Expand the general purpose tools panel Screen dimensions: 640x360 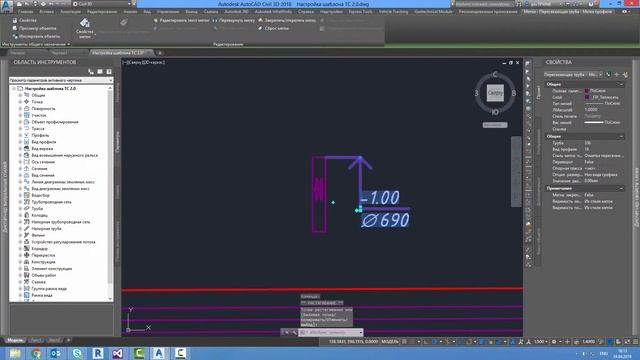(36, 44)
